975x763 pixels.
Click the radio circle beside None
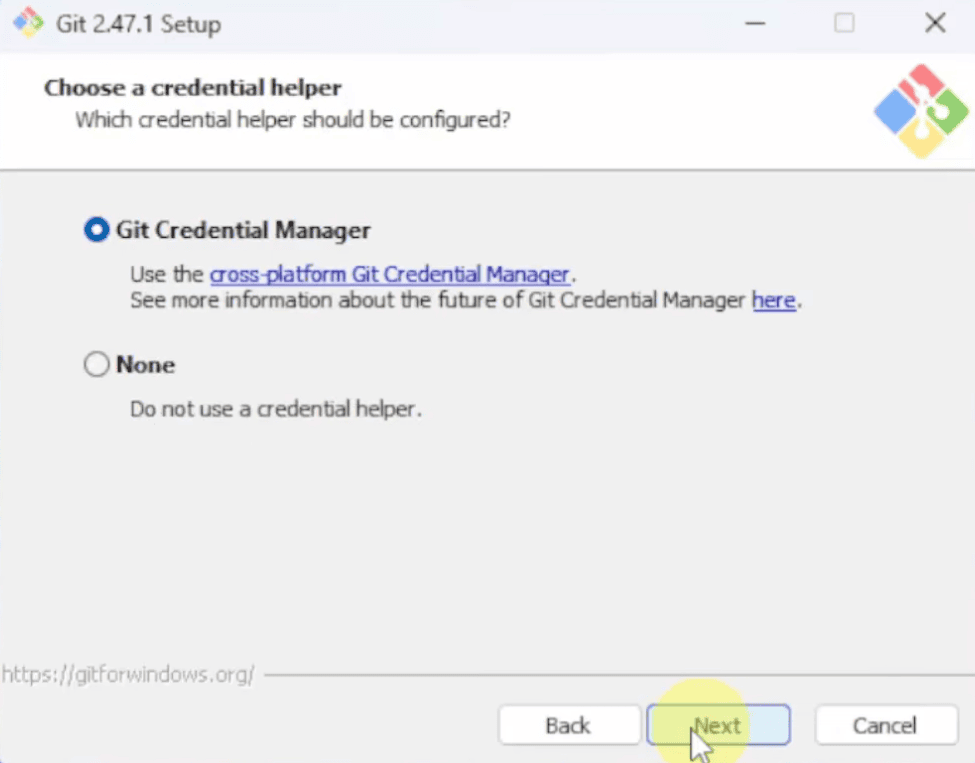tap(96, 364)
